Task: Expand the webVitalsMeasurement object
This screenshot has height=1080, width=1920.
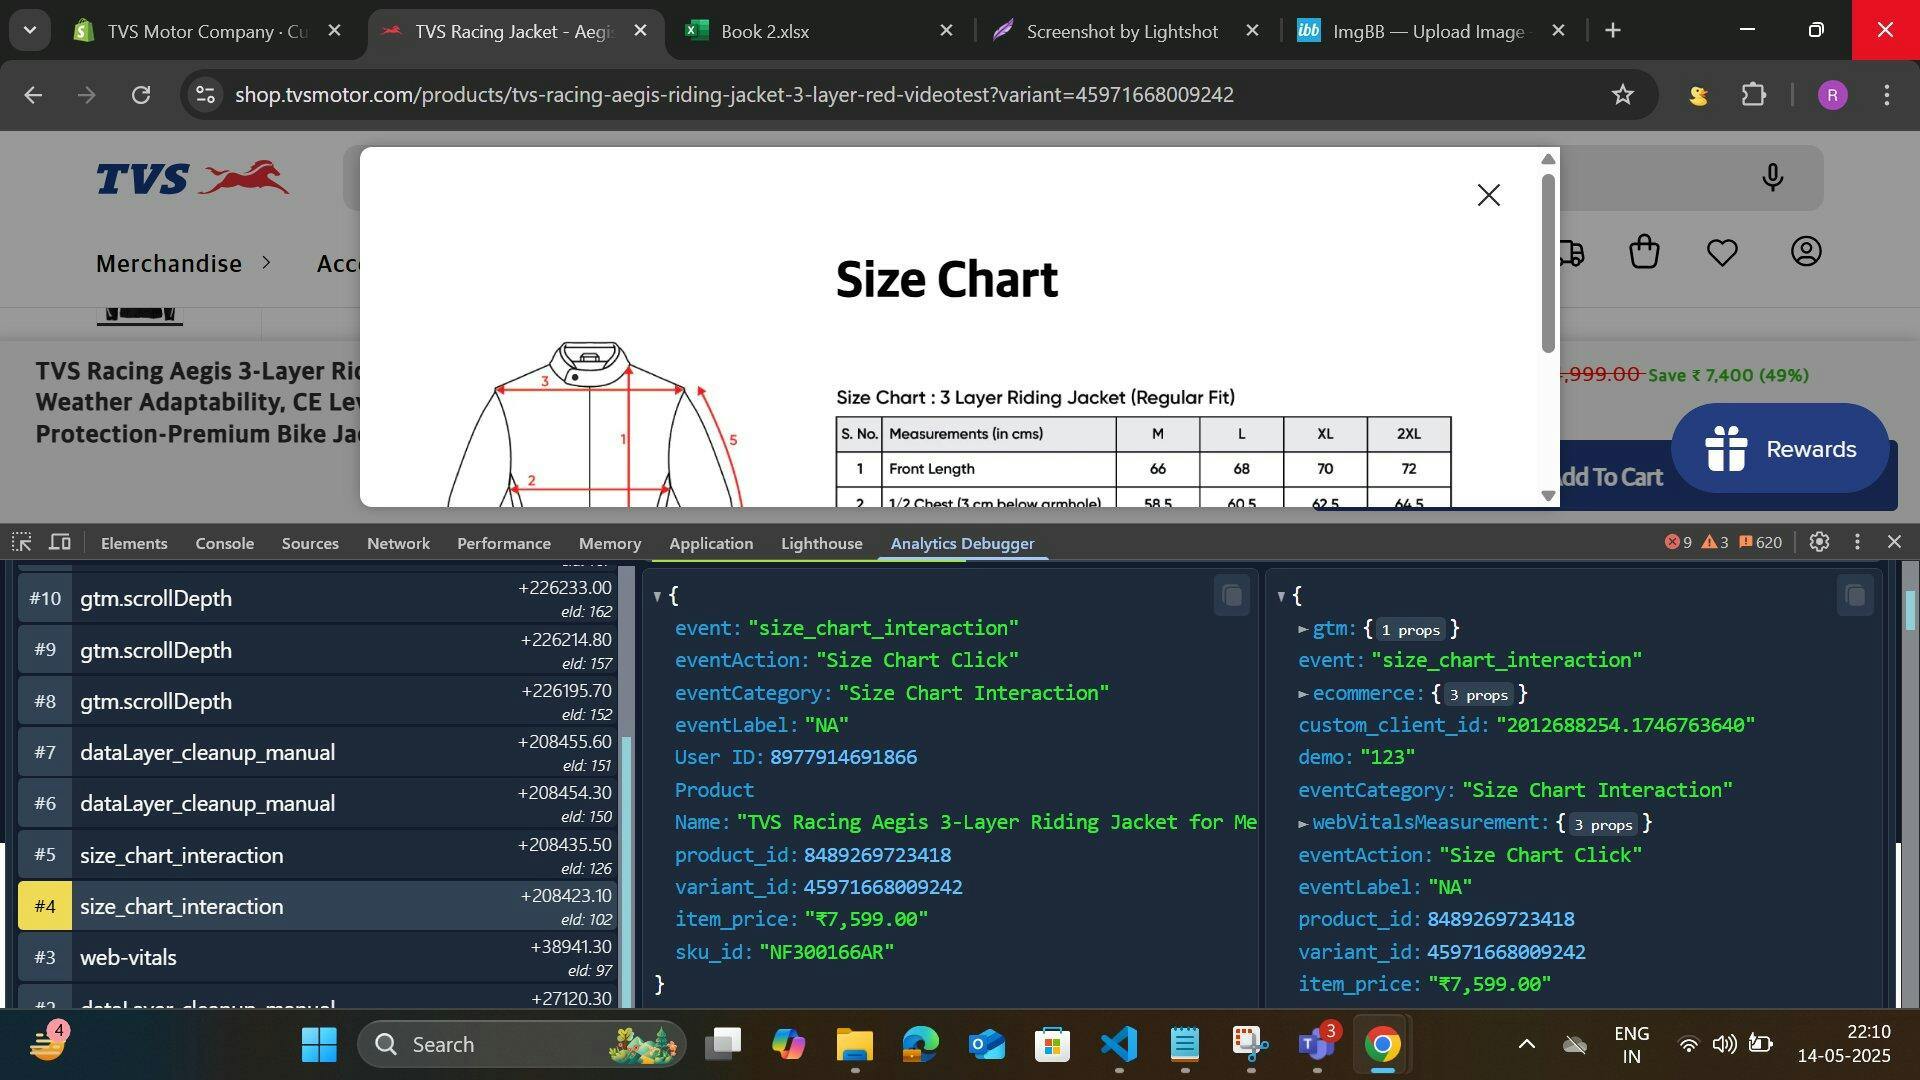Action: point(1303,823)
